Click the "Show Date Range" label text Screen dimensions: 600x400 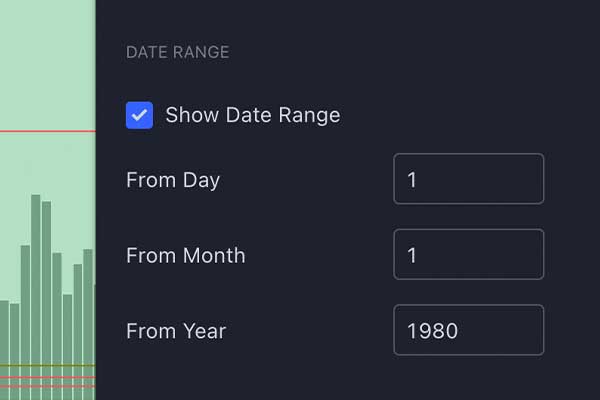252,115
